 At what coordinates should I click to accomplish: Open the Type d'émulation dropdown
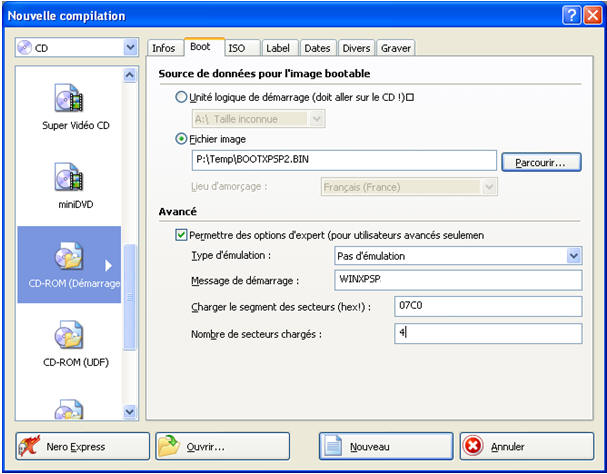[574, 256]
